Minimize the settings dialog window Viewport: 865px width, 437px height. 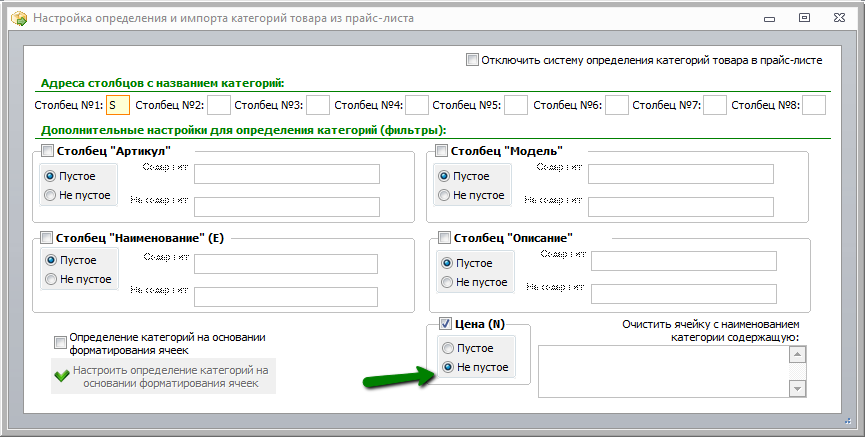(x=770, y=18)
